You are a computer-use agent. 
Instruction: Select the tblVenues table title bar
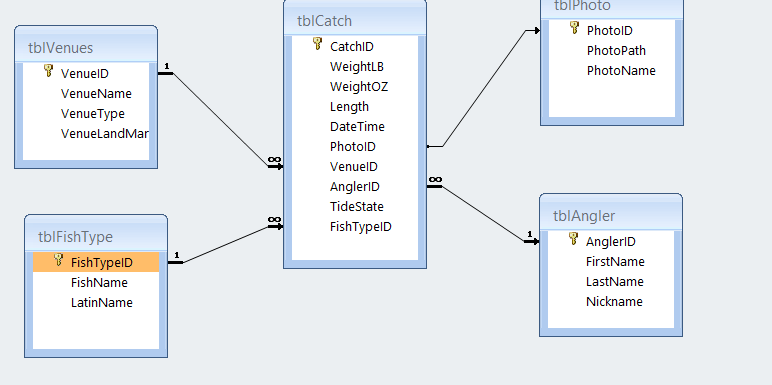point(86,47)
